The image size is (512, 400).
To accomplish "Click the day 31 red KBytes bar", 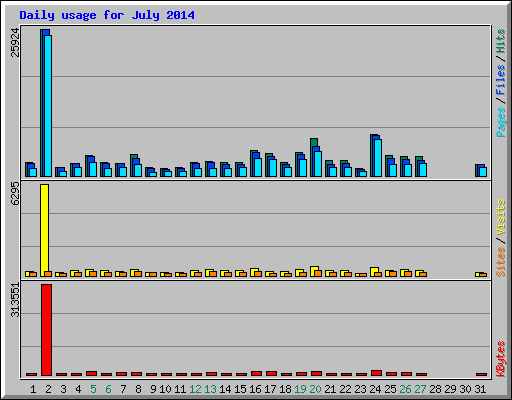I will 481,374.
